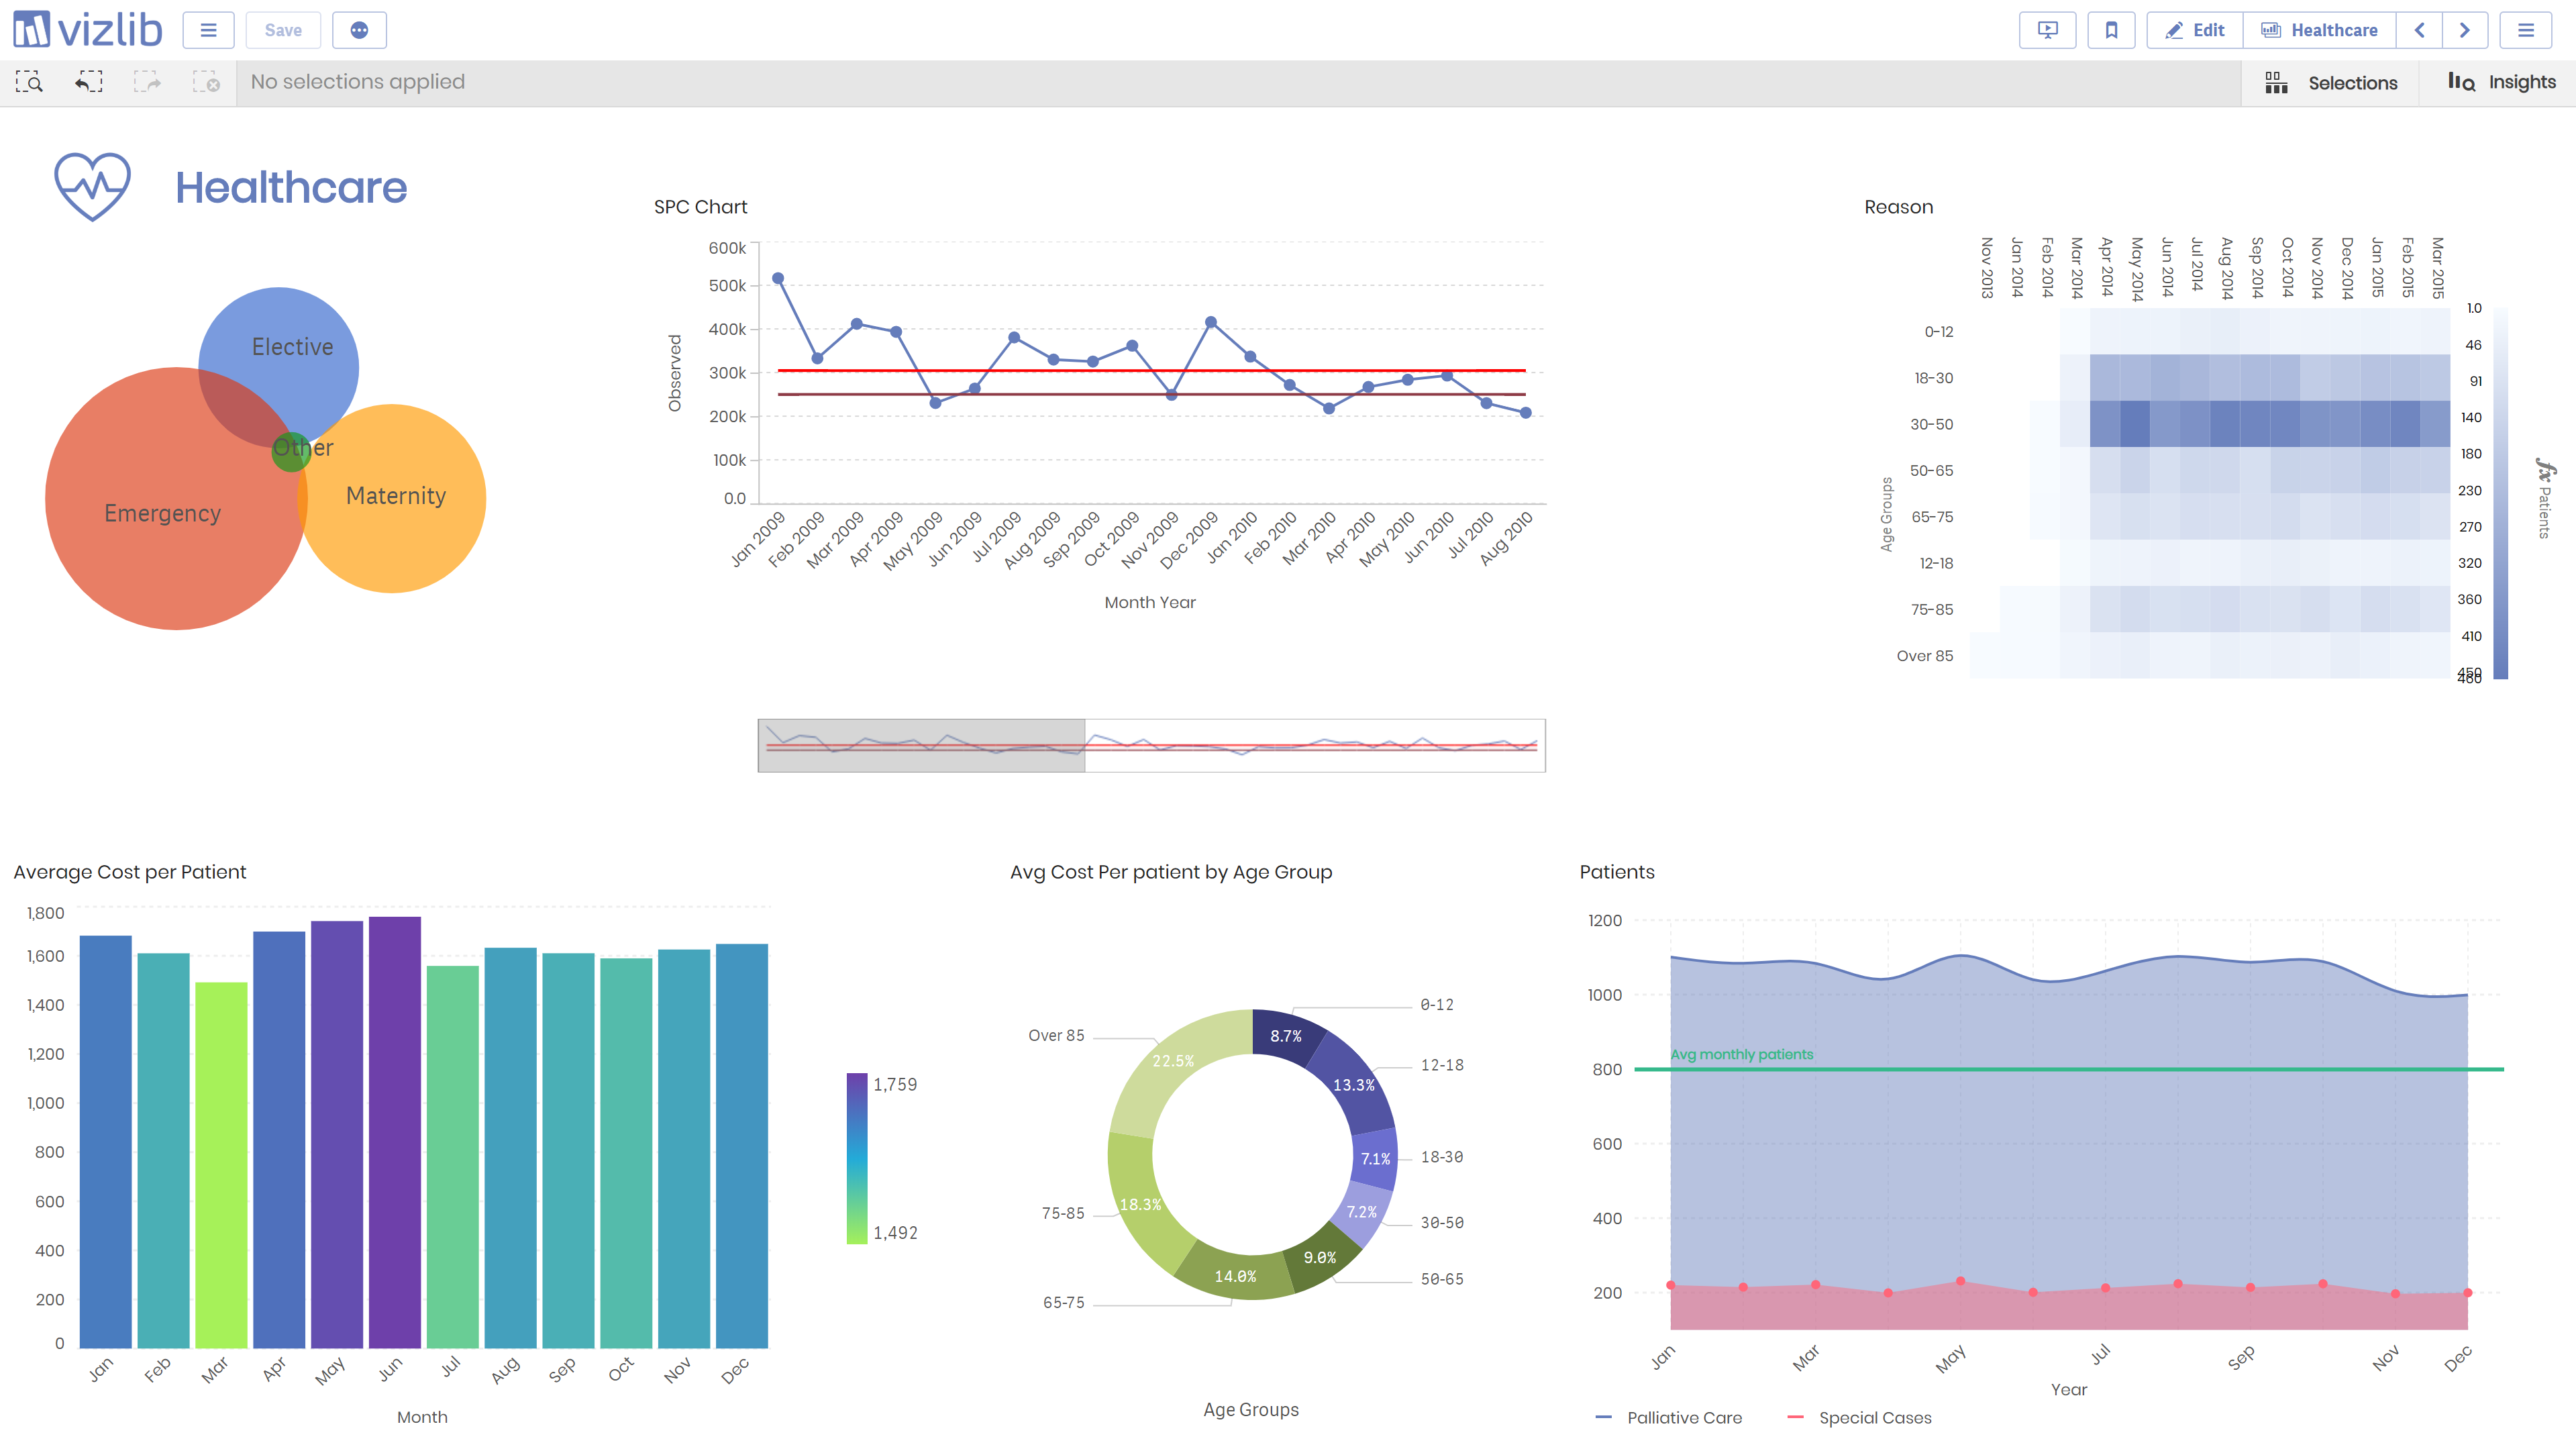Click the Month Year axis label
2576x1449 pixels.
click(x=1149, y=602)
